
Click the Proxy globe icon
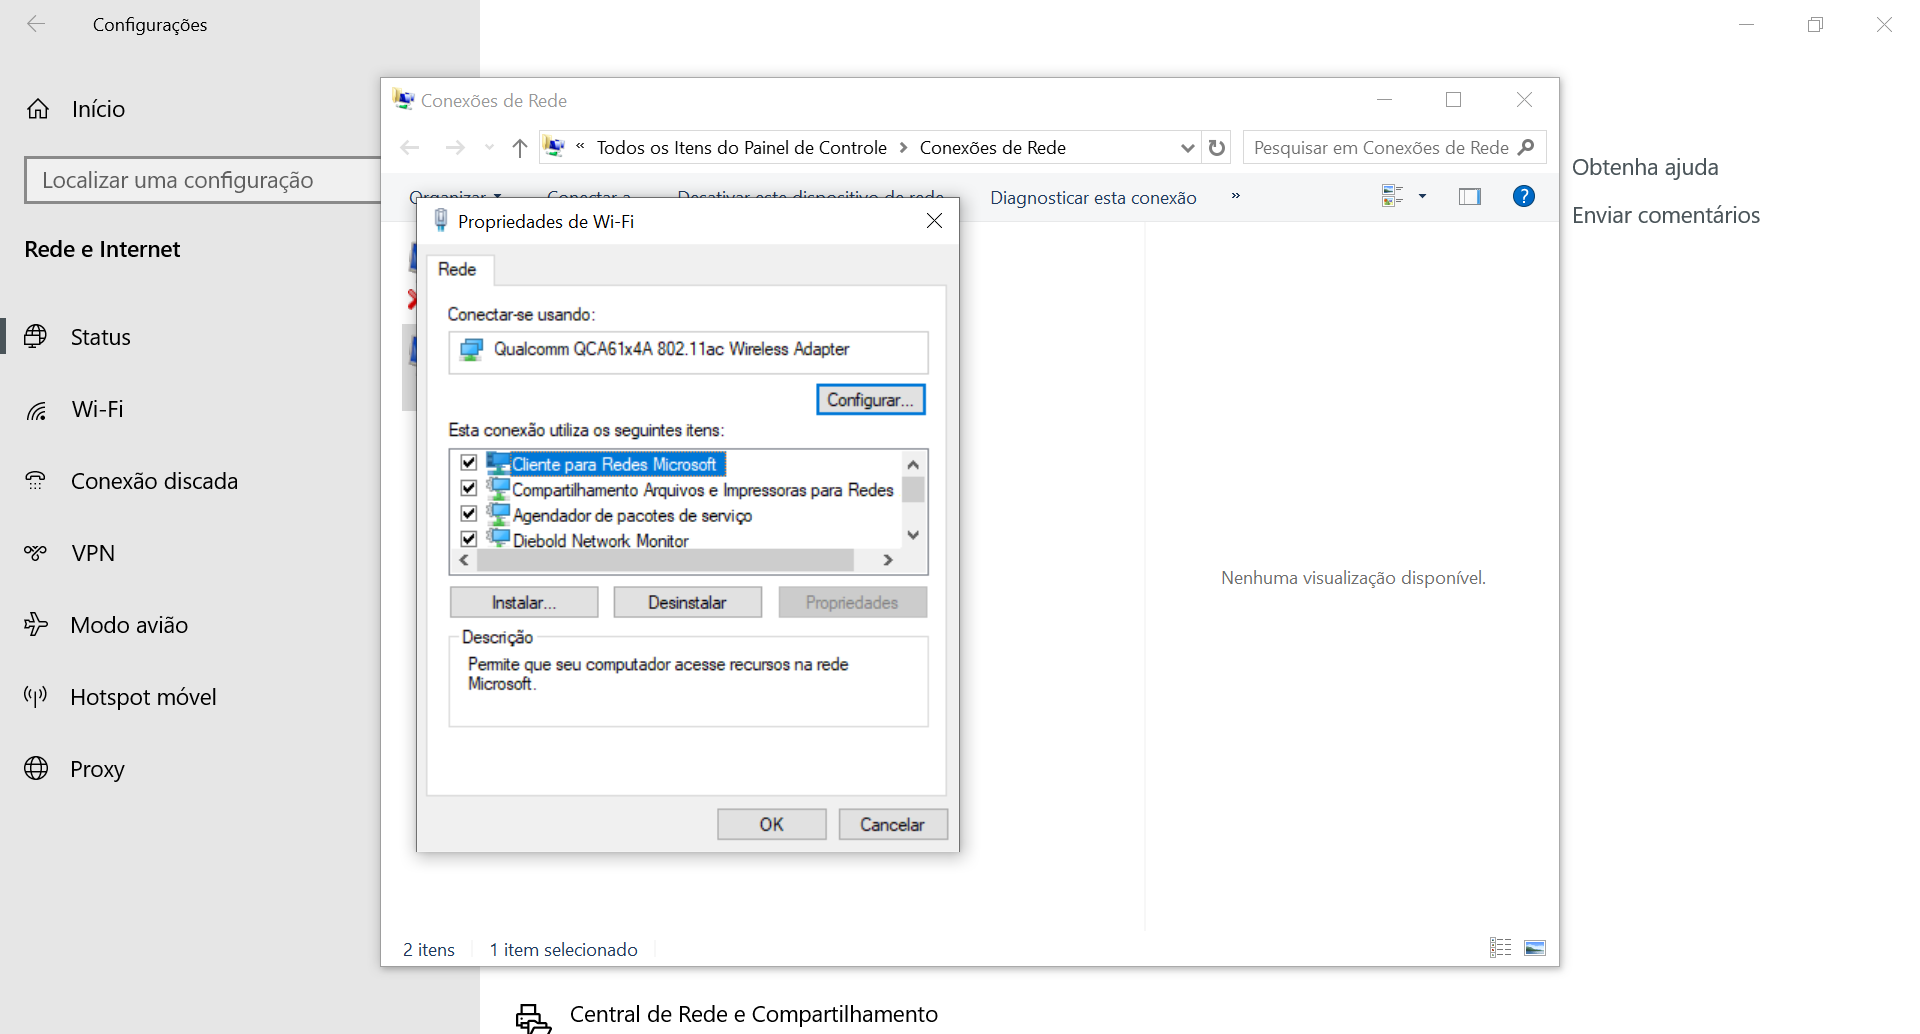point(36,768)
